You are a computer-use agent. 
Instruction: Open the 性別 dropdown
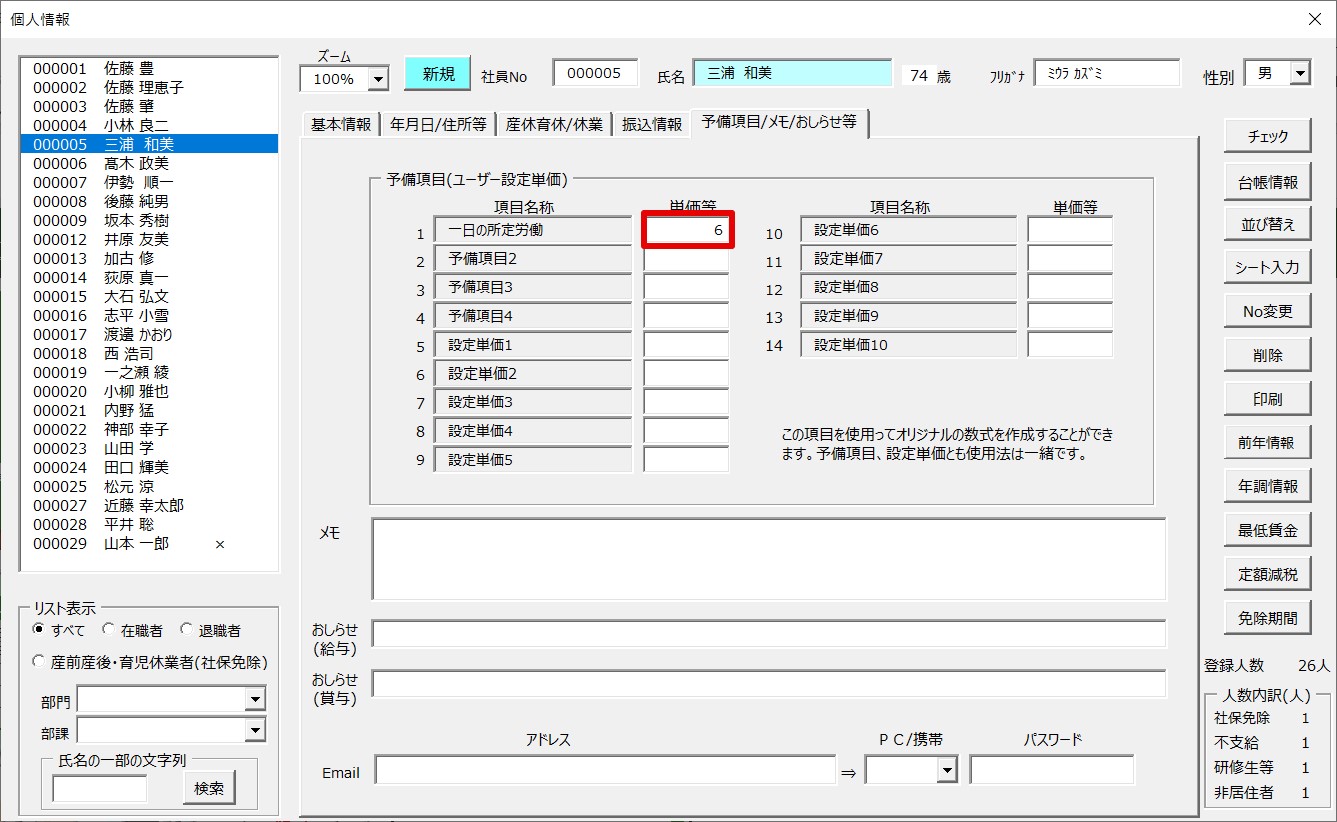pyautogui.click(x=1300, y=73)
